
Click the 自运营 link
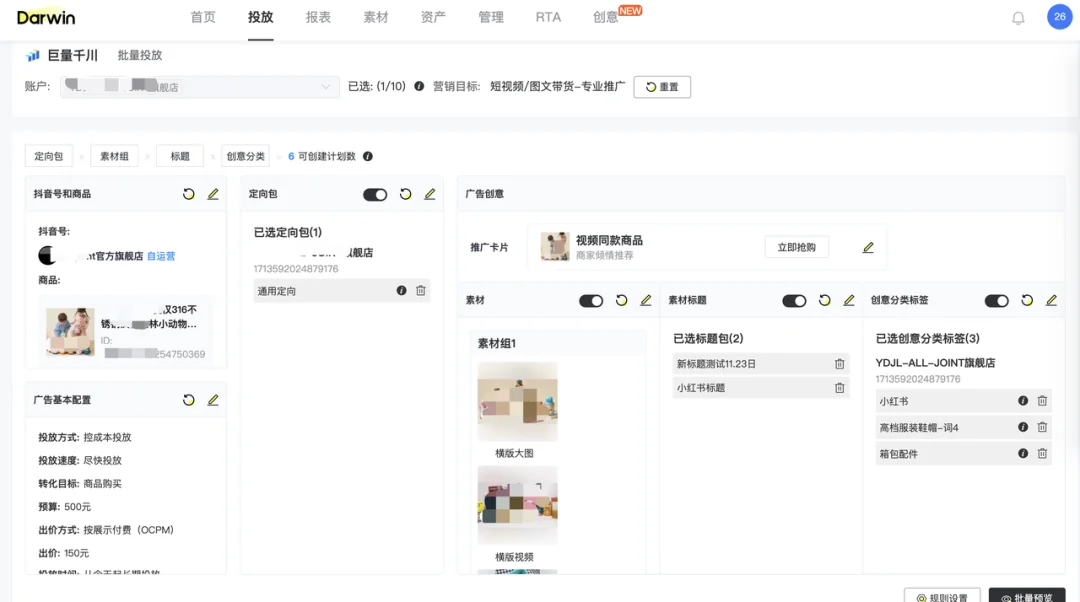(161, 256)
